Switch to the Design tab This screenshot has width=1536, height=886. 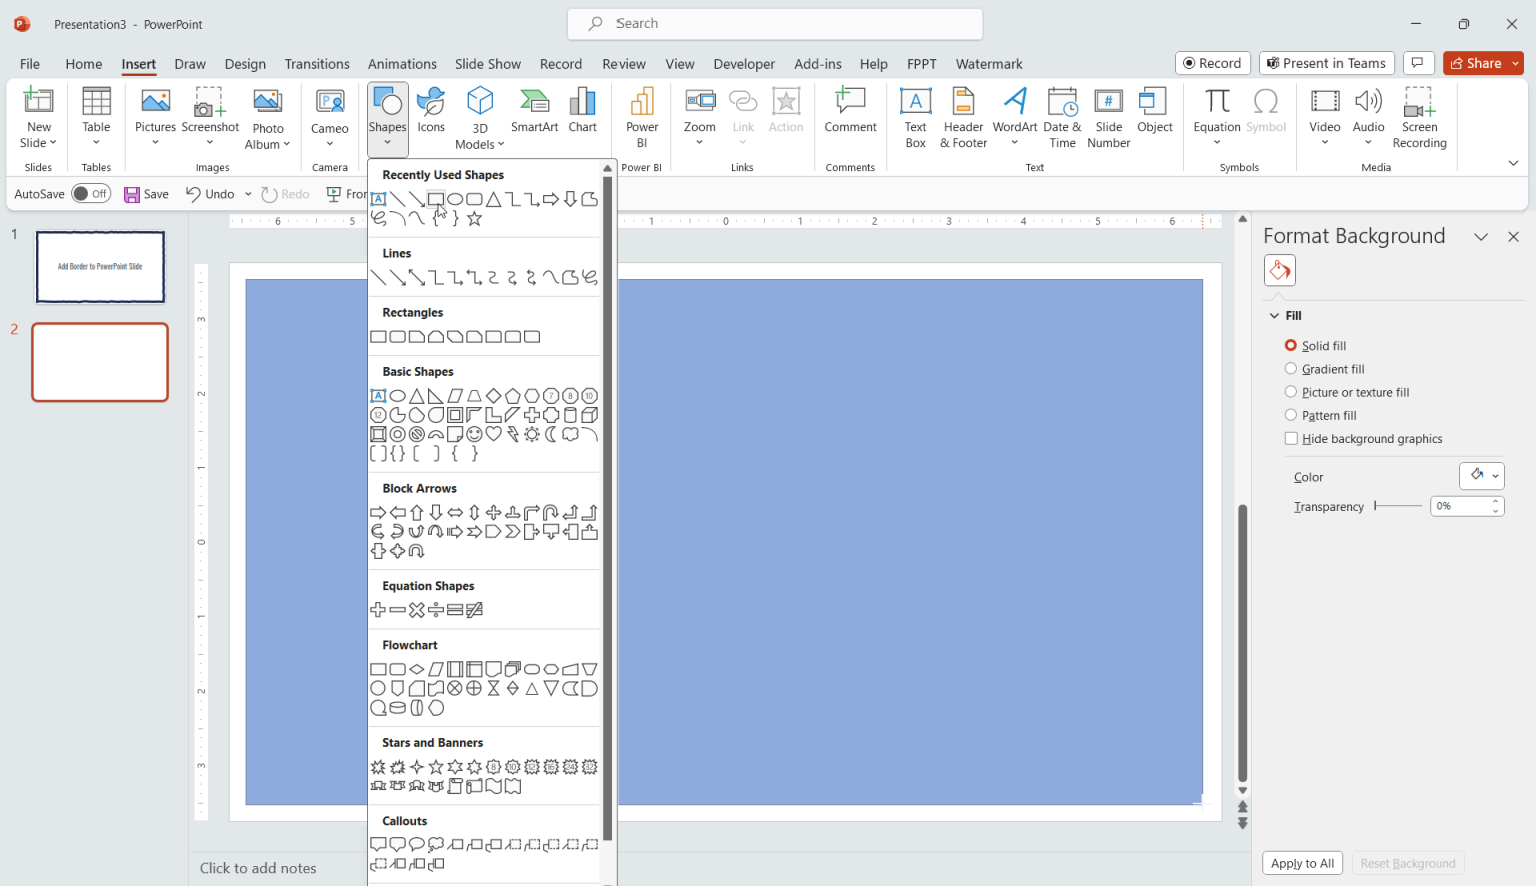[245, 64]
